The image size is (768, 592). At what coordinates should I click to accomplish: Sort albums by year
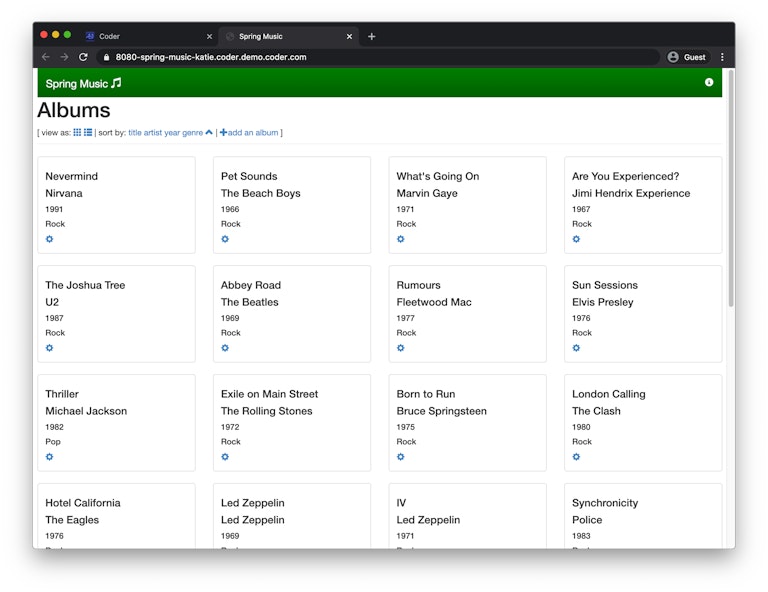click(x=172, y=132)
